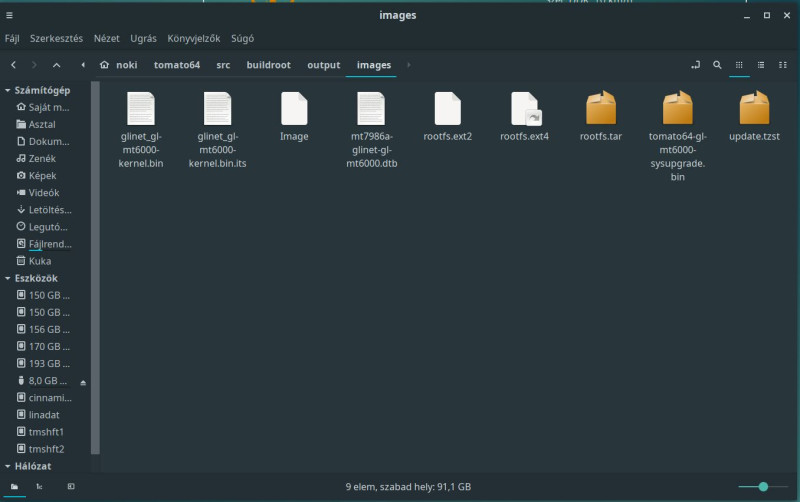Open the 170 GB volume
The width and height of the screenshot is (800, 502).
(44, 346)
